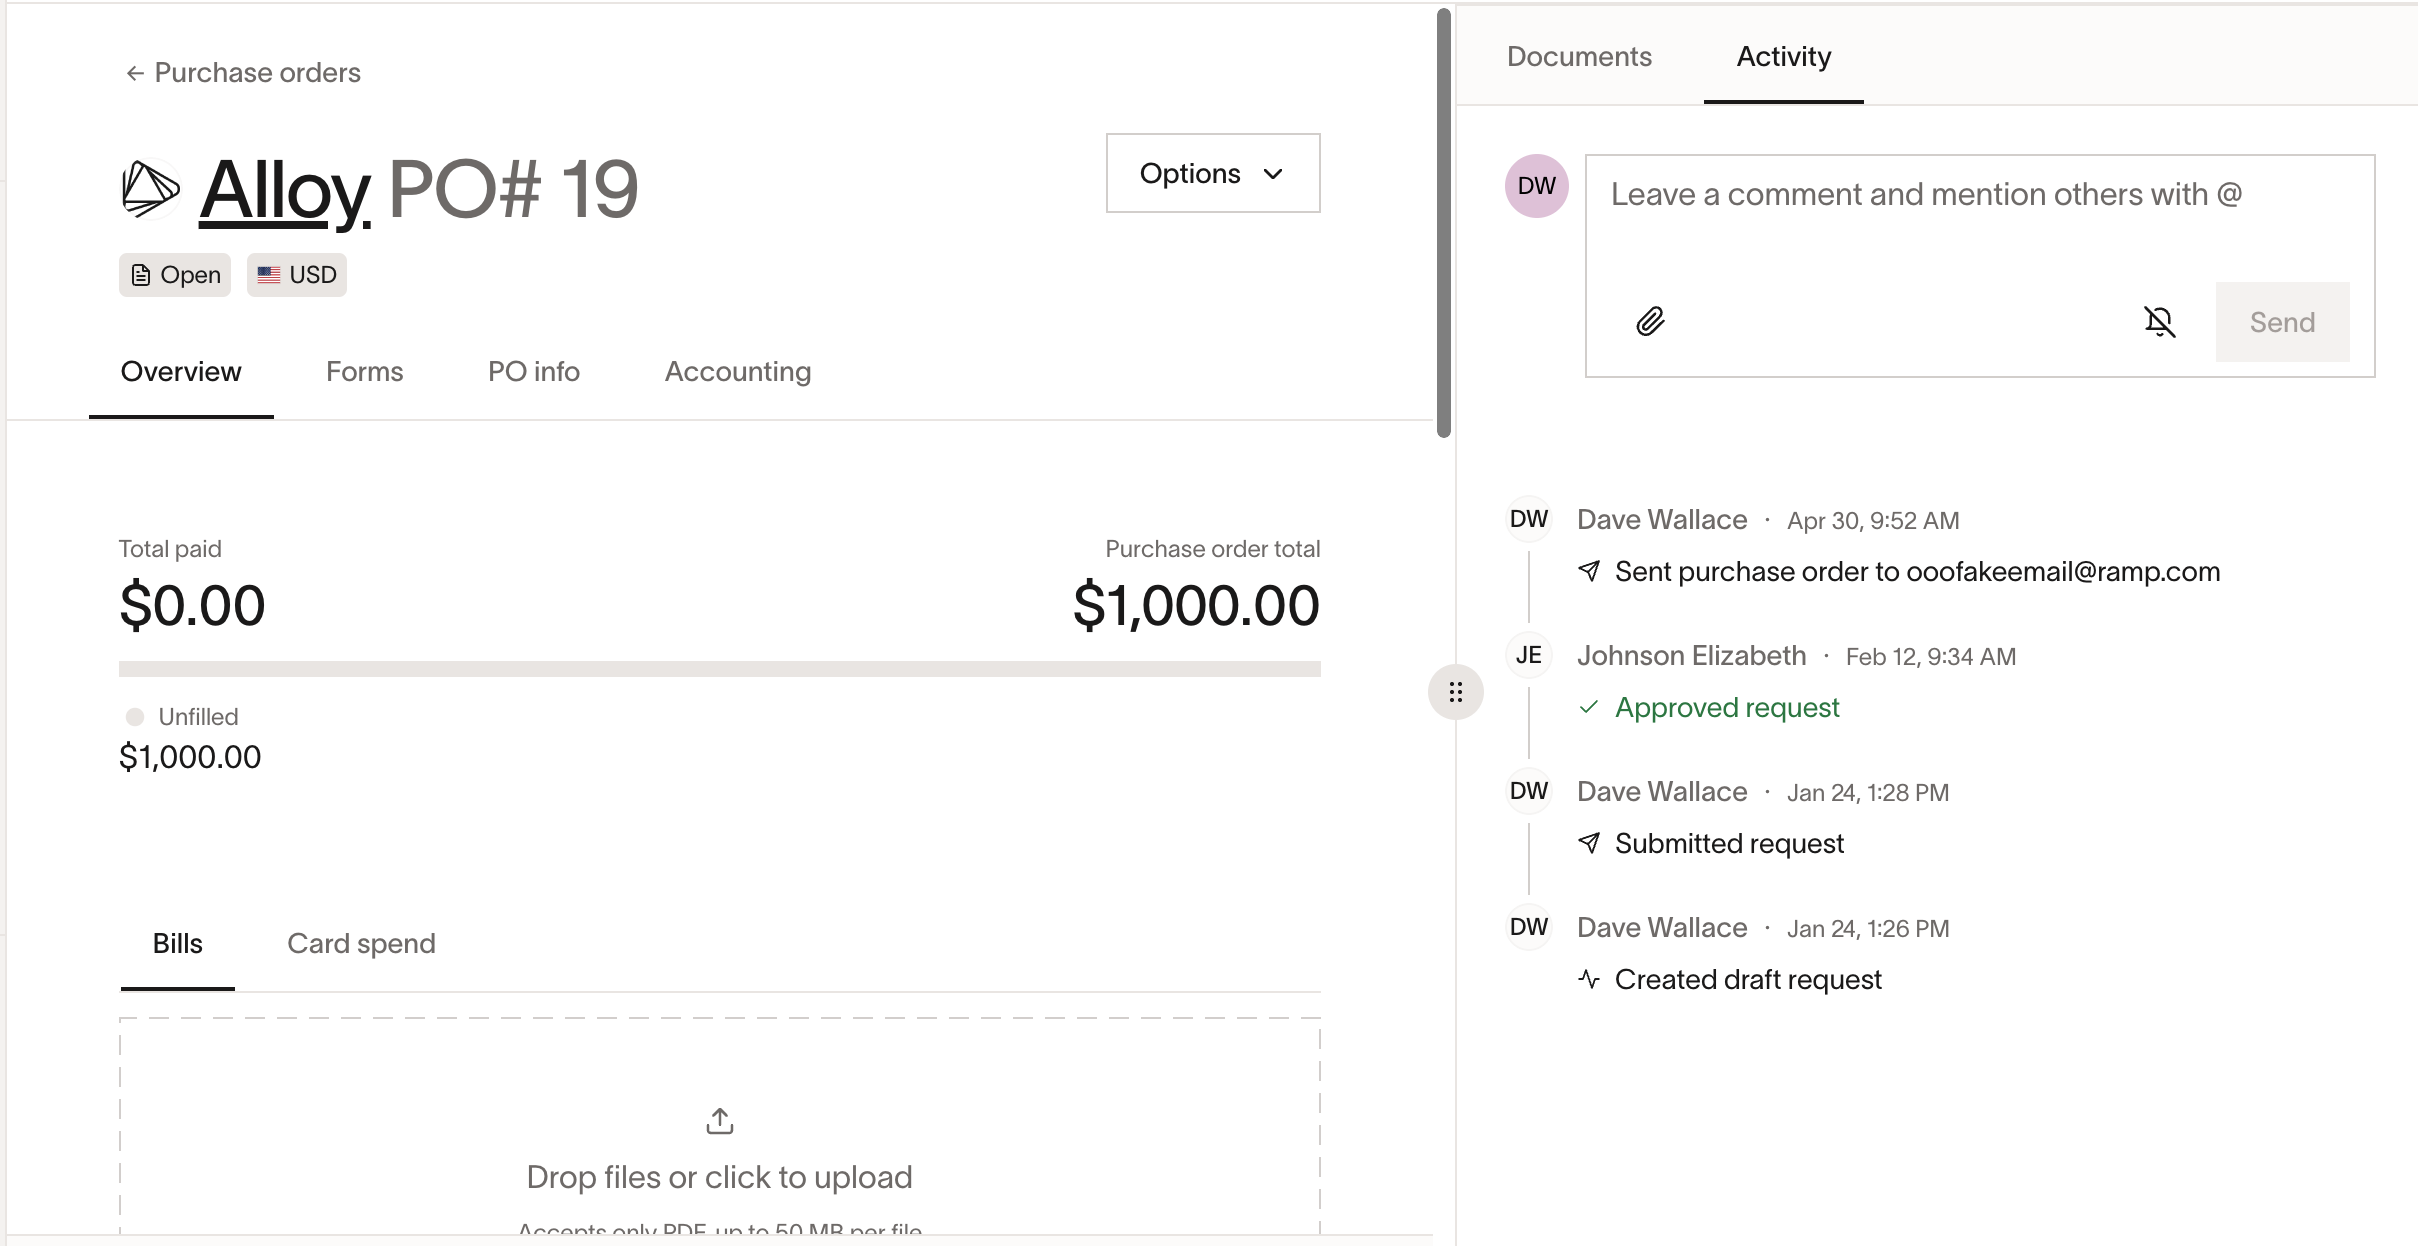Open the Accounting tab
This screenshot has height=1246, width=2418.
coord(738,372)
